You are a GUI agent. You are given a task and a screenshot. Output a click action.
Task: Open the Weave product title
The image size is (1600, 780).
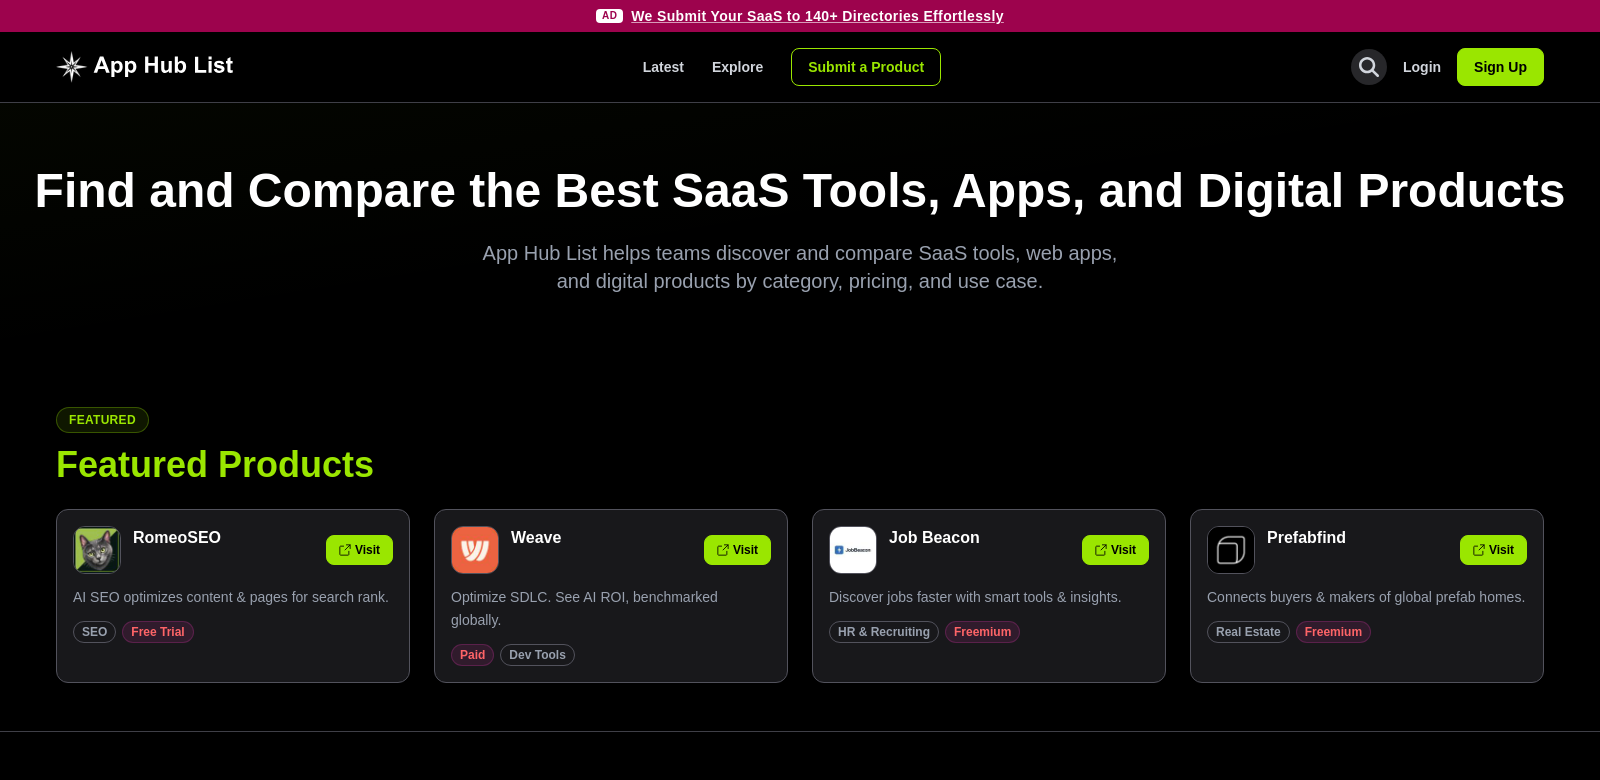536,538
